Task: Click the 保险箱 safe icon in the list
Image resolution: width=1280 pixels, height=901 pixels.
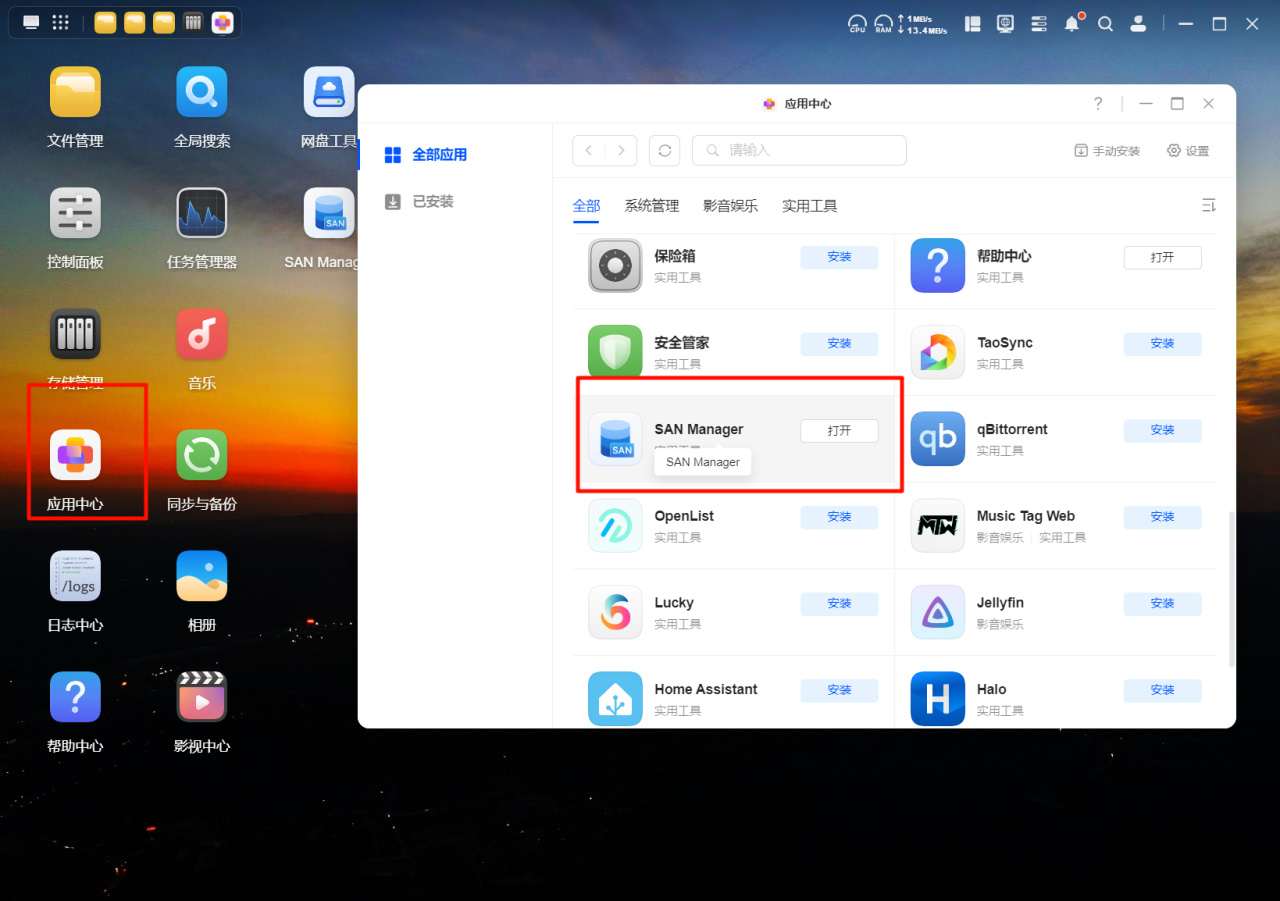Action: click(615, 265)
